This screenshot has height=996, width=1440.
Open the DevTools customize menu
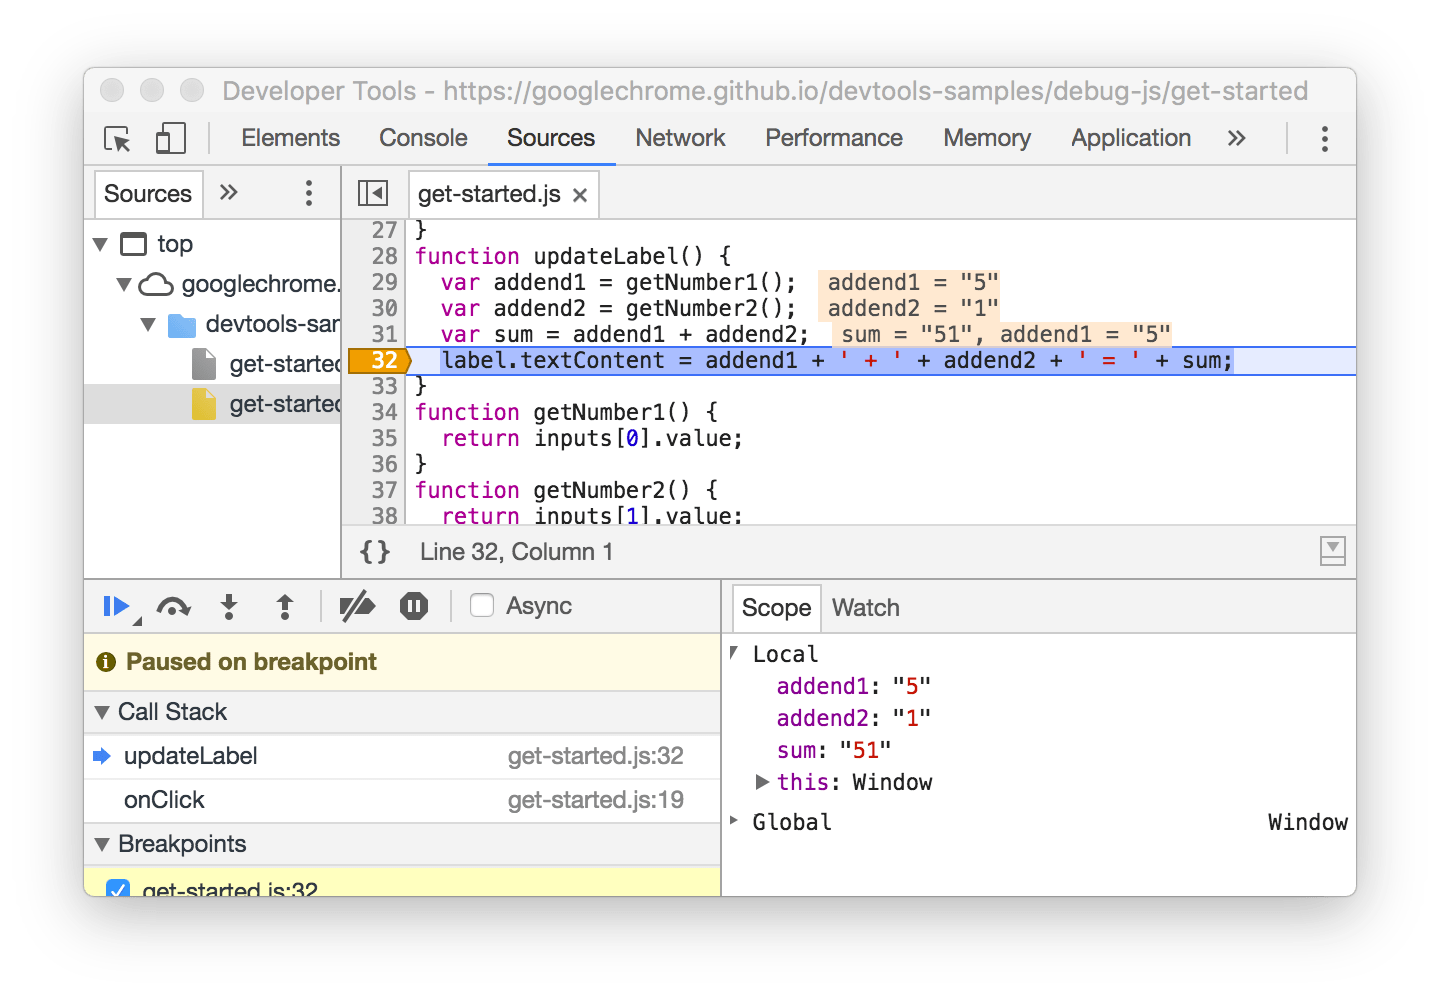[x=1324, y=138]
